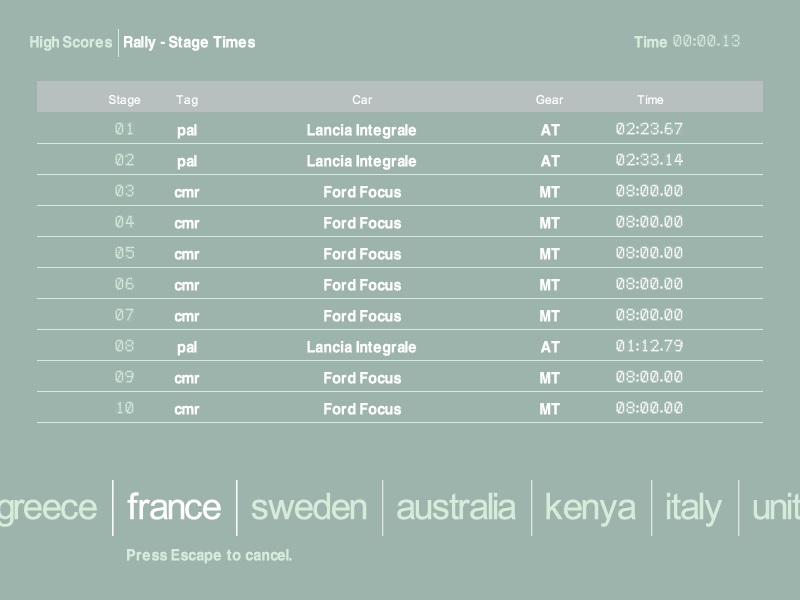Select the Gear column header
Viewport: 800px width, 600px height.
point(549,100)
